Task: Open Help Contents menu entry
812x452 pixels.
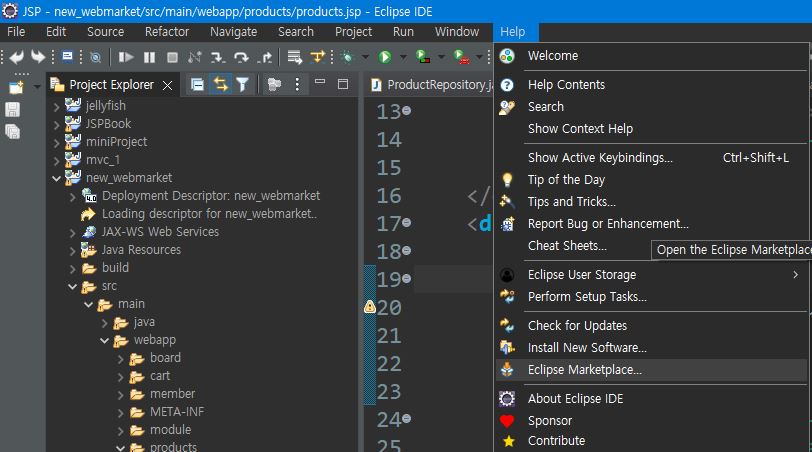Action: pos(651,84)
